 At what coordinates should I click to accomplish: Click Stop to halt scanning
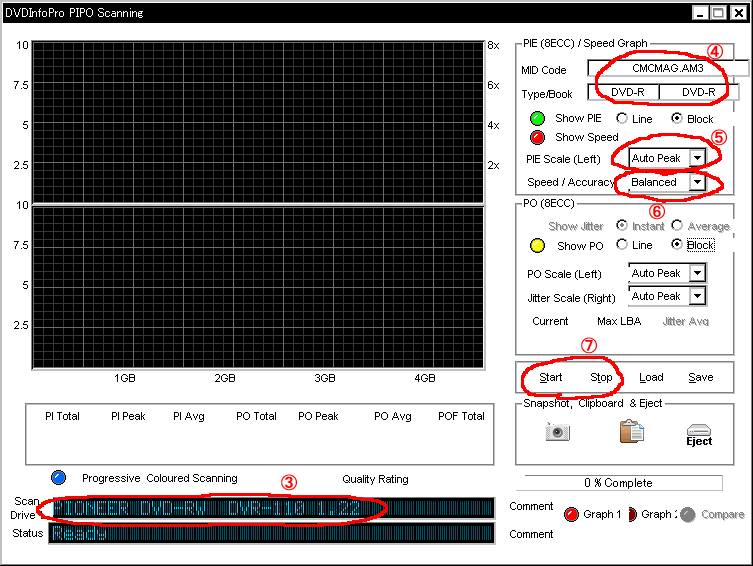coord(601,377)
